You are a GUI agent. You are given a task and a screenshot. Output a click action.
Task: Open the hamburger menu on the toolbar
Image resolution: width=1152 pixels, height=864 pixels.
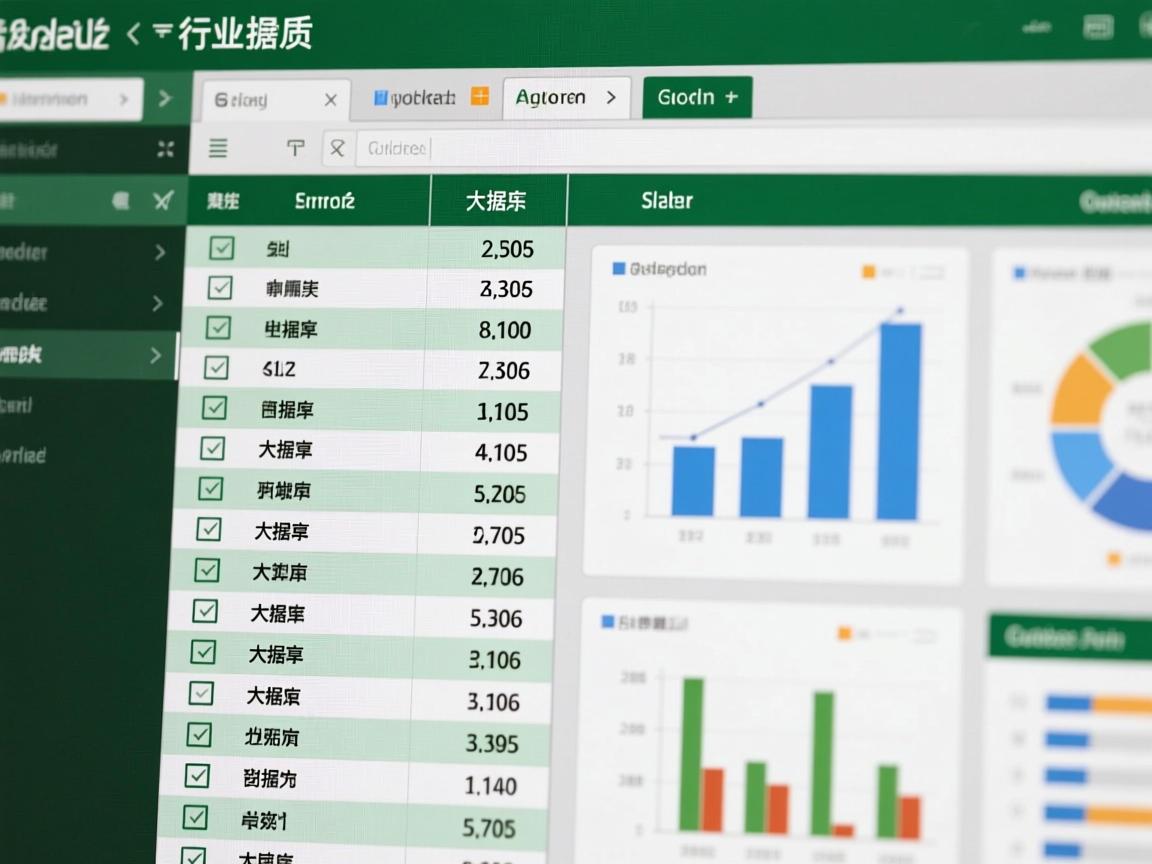216,147
